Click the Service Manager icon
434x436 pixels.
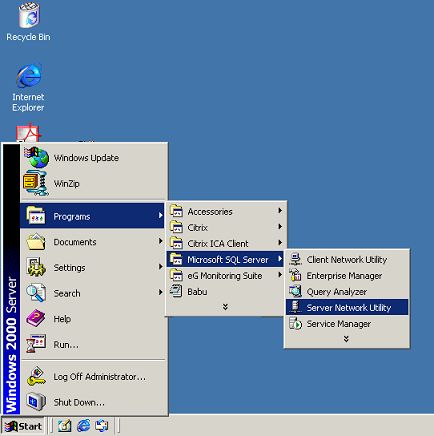click(295, 323)
